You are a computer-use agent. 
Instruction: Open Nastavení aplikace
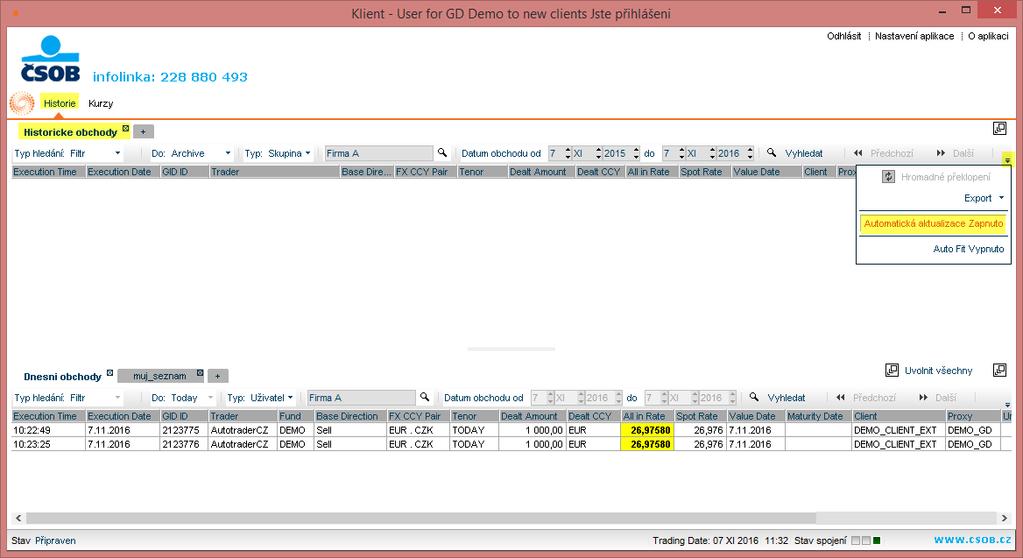point(914,36)
